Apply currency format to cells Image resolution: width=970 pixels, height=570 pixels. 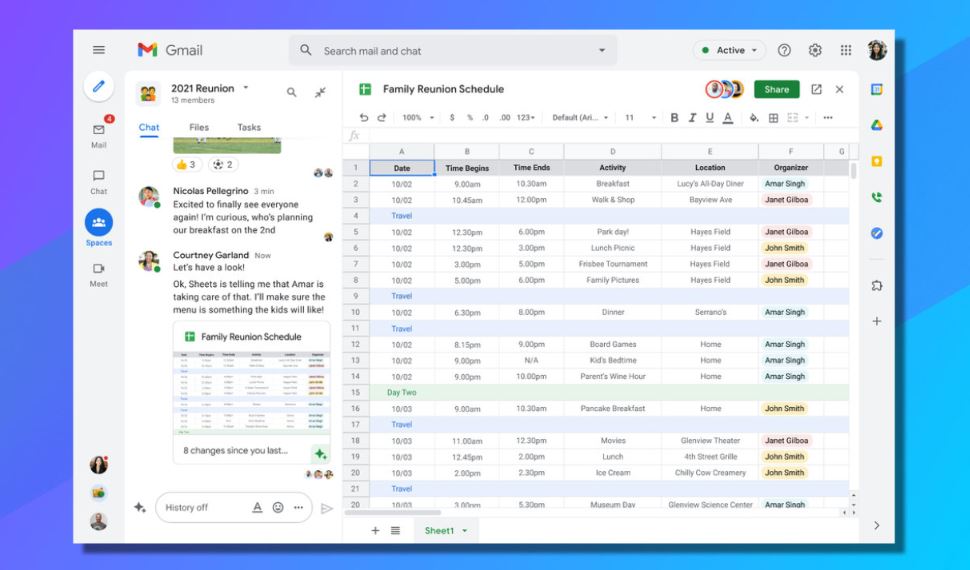point(452,118)
